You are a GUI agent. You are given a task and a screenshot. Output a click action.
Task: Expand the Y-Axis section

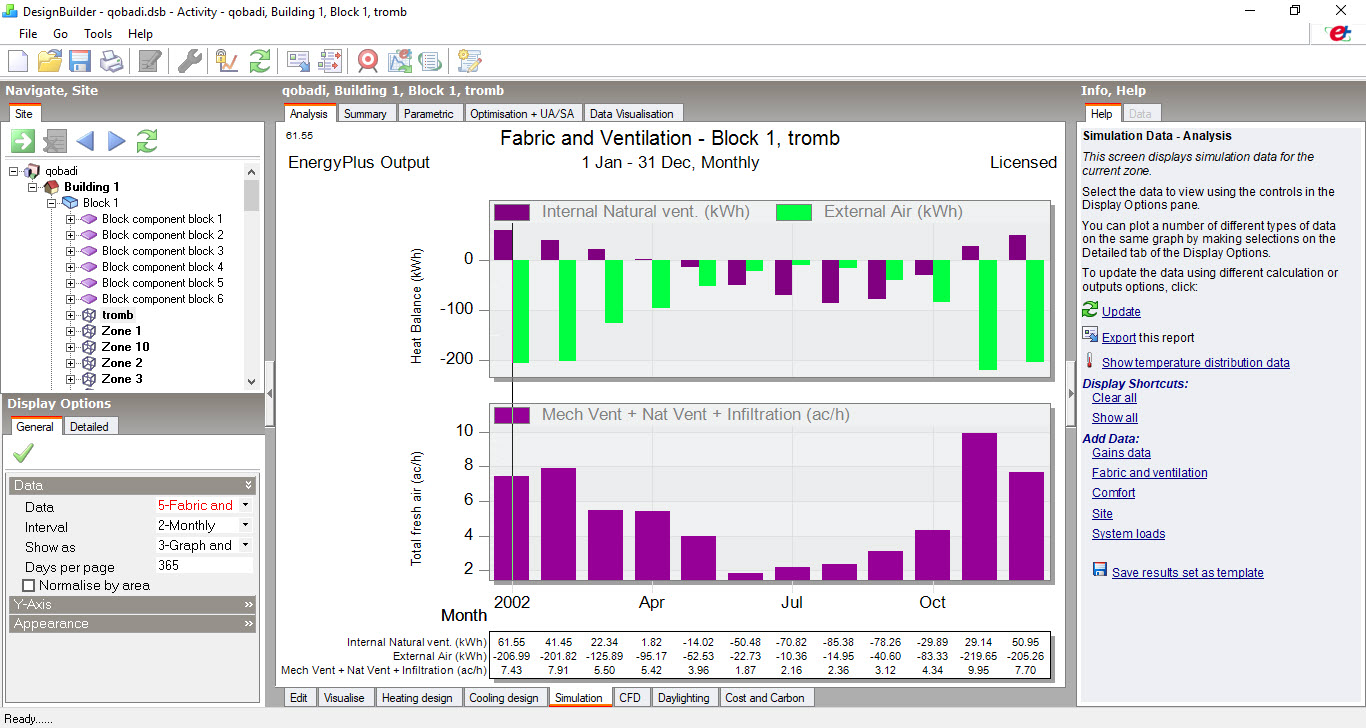point(133,604)
